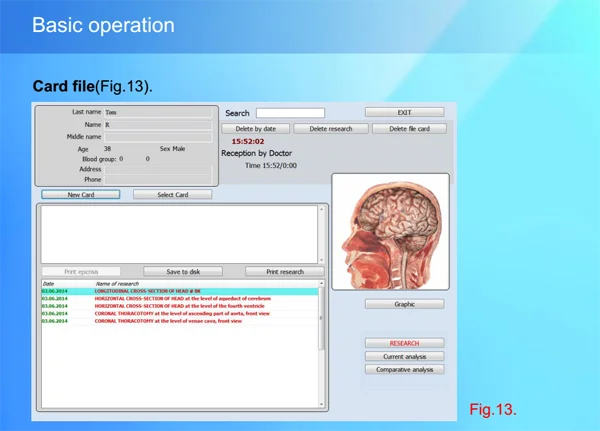Click Save to disk button
600x431 pixels.
point(183,271)
